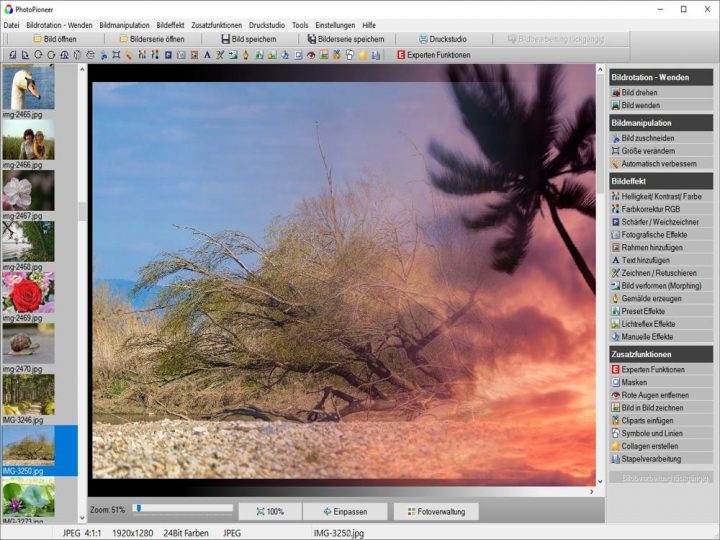Screen dimensions: 720x540
Task: Open the Zusatzfunktionen menu
Action: click(x=217, y=24)
